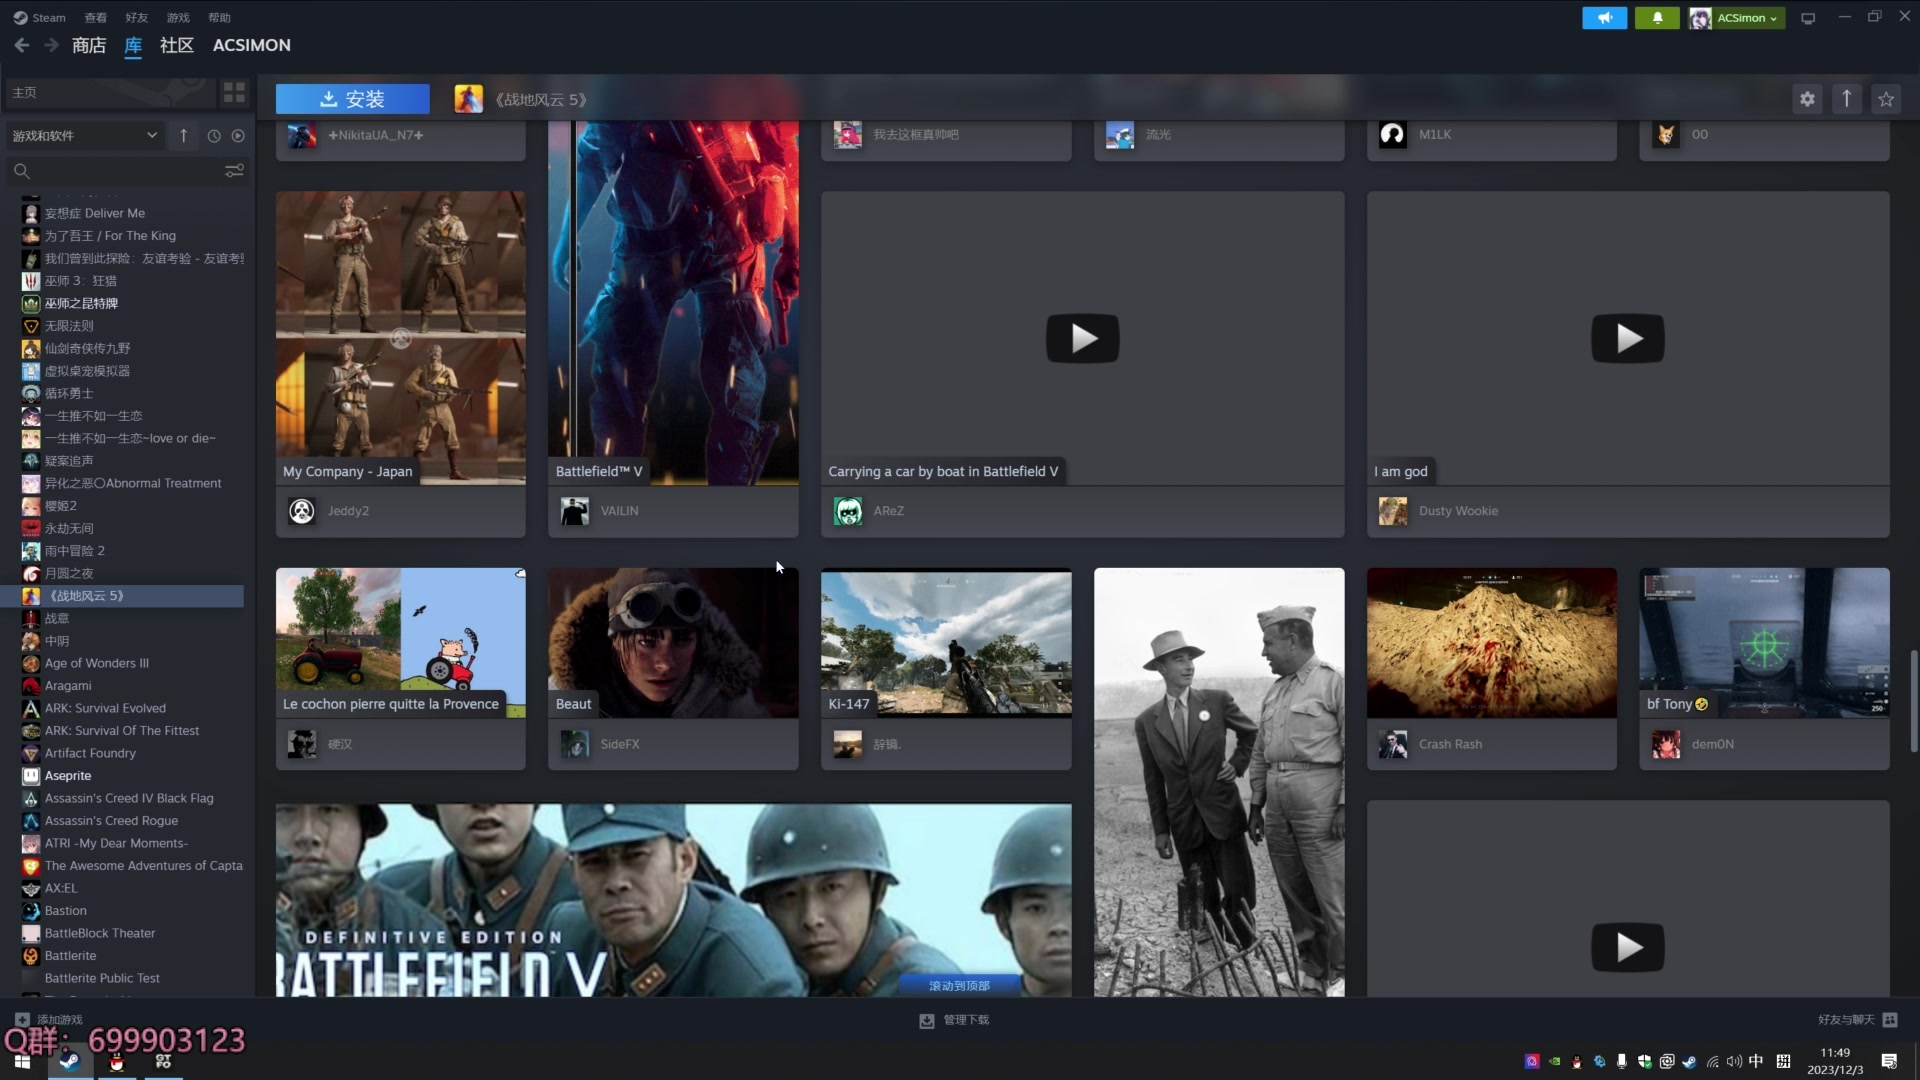Screen dimensions: 1920x1080
Task: Open the 好友 menu
Action: click(137, 18)
